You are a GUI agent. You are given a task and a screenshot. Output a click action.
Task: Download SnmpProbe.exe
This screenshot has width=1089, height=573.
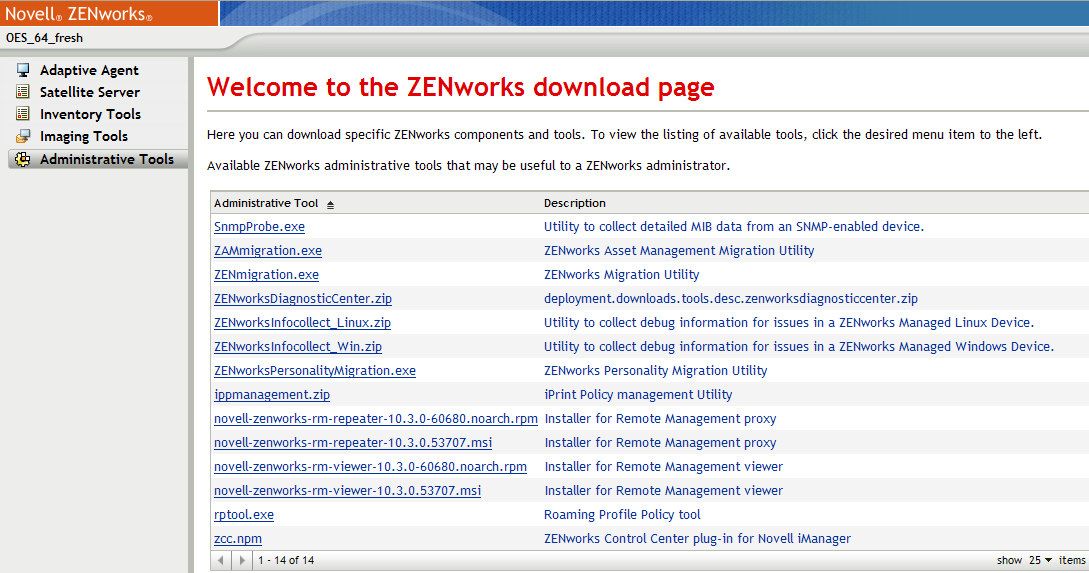click(259, 226)
